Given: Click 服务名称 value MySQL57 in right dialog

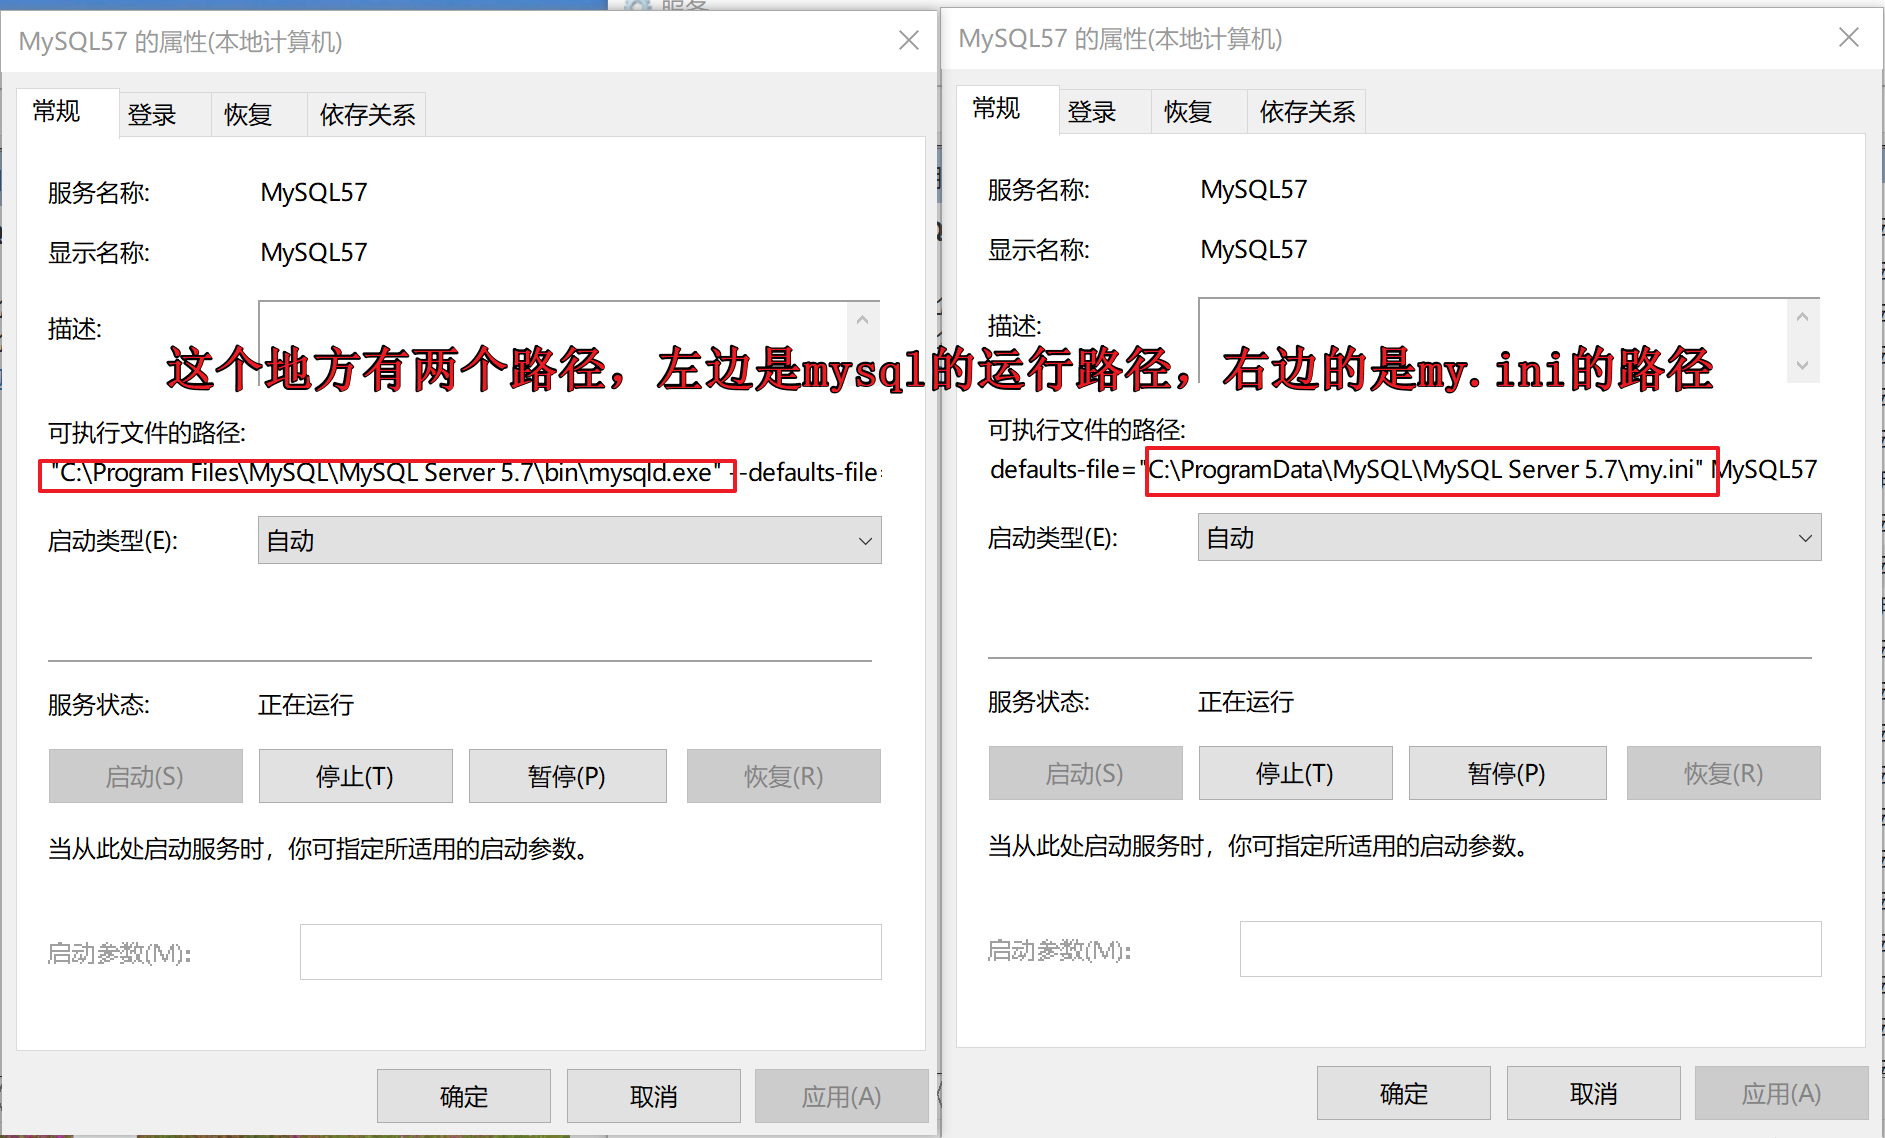Looking at the screenshot, I should coord(1254,189).
